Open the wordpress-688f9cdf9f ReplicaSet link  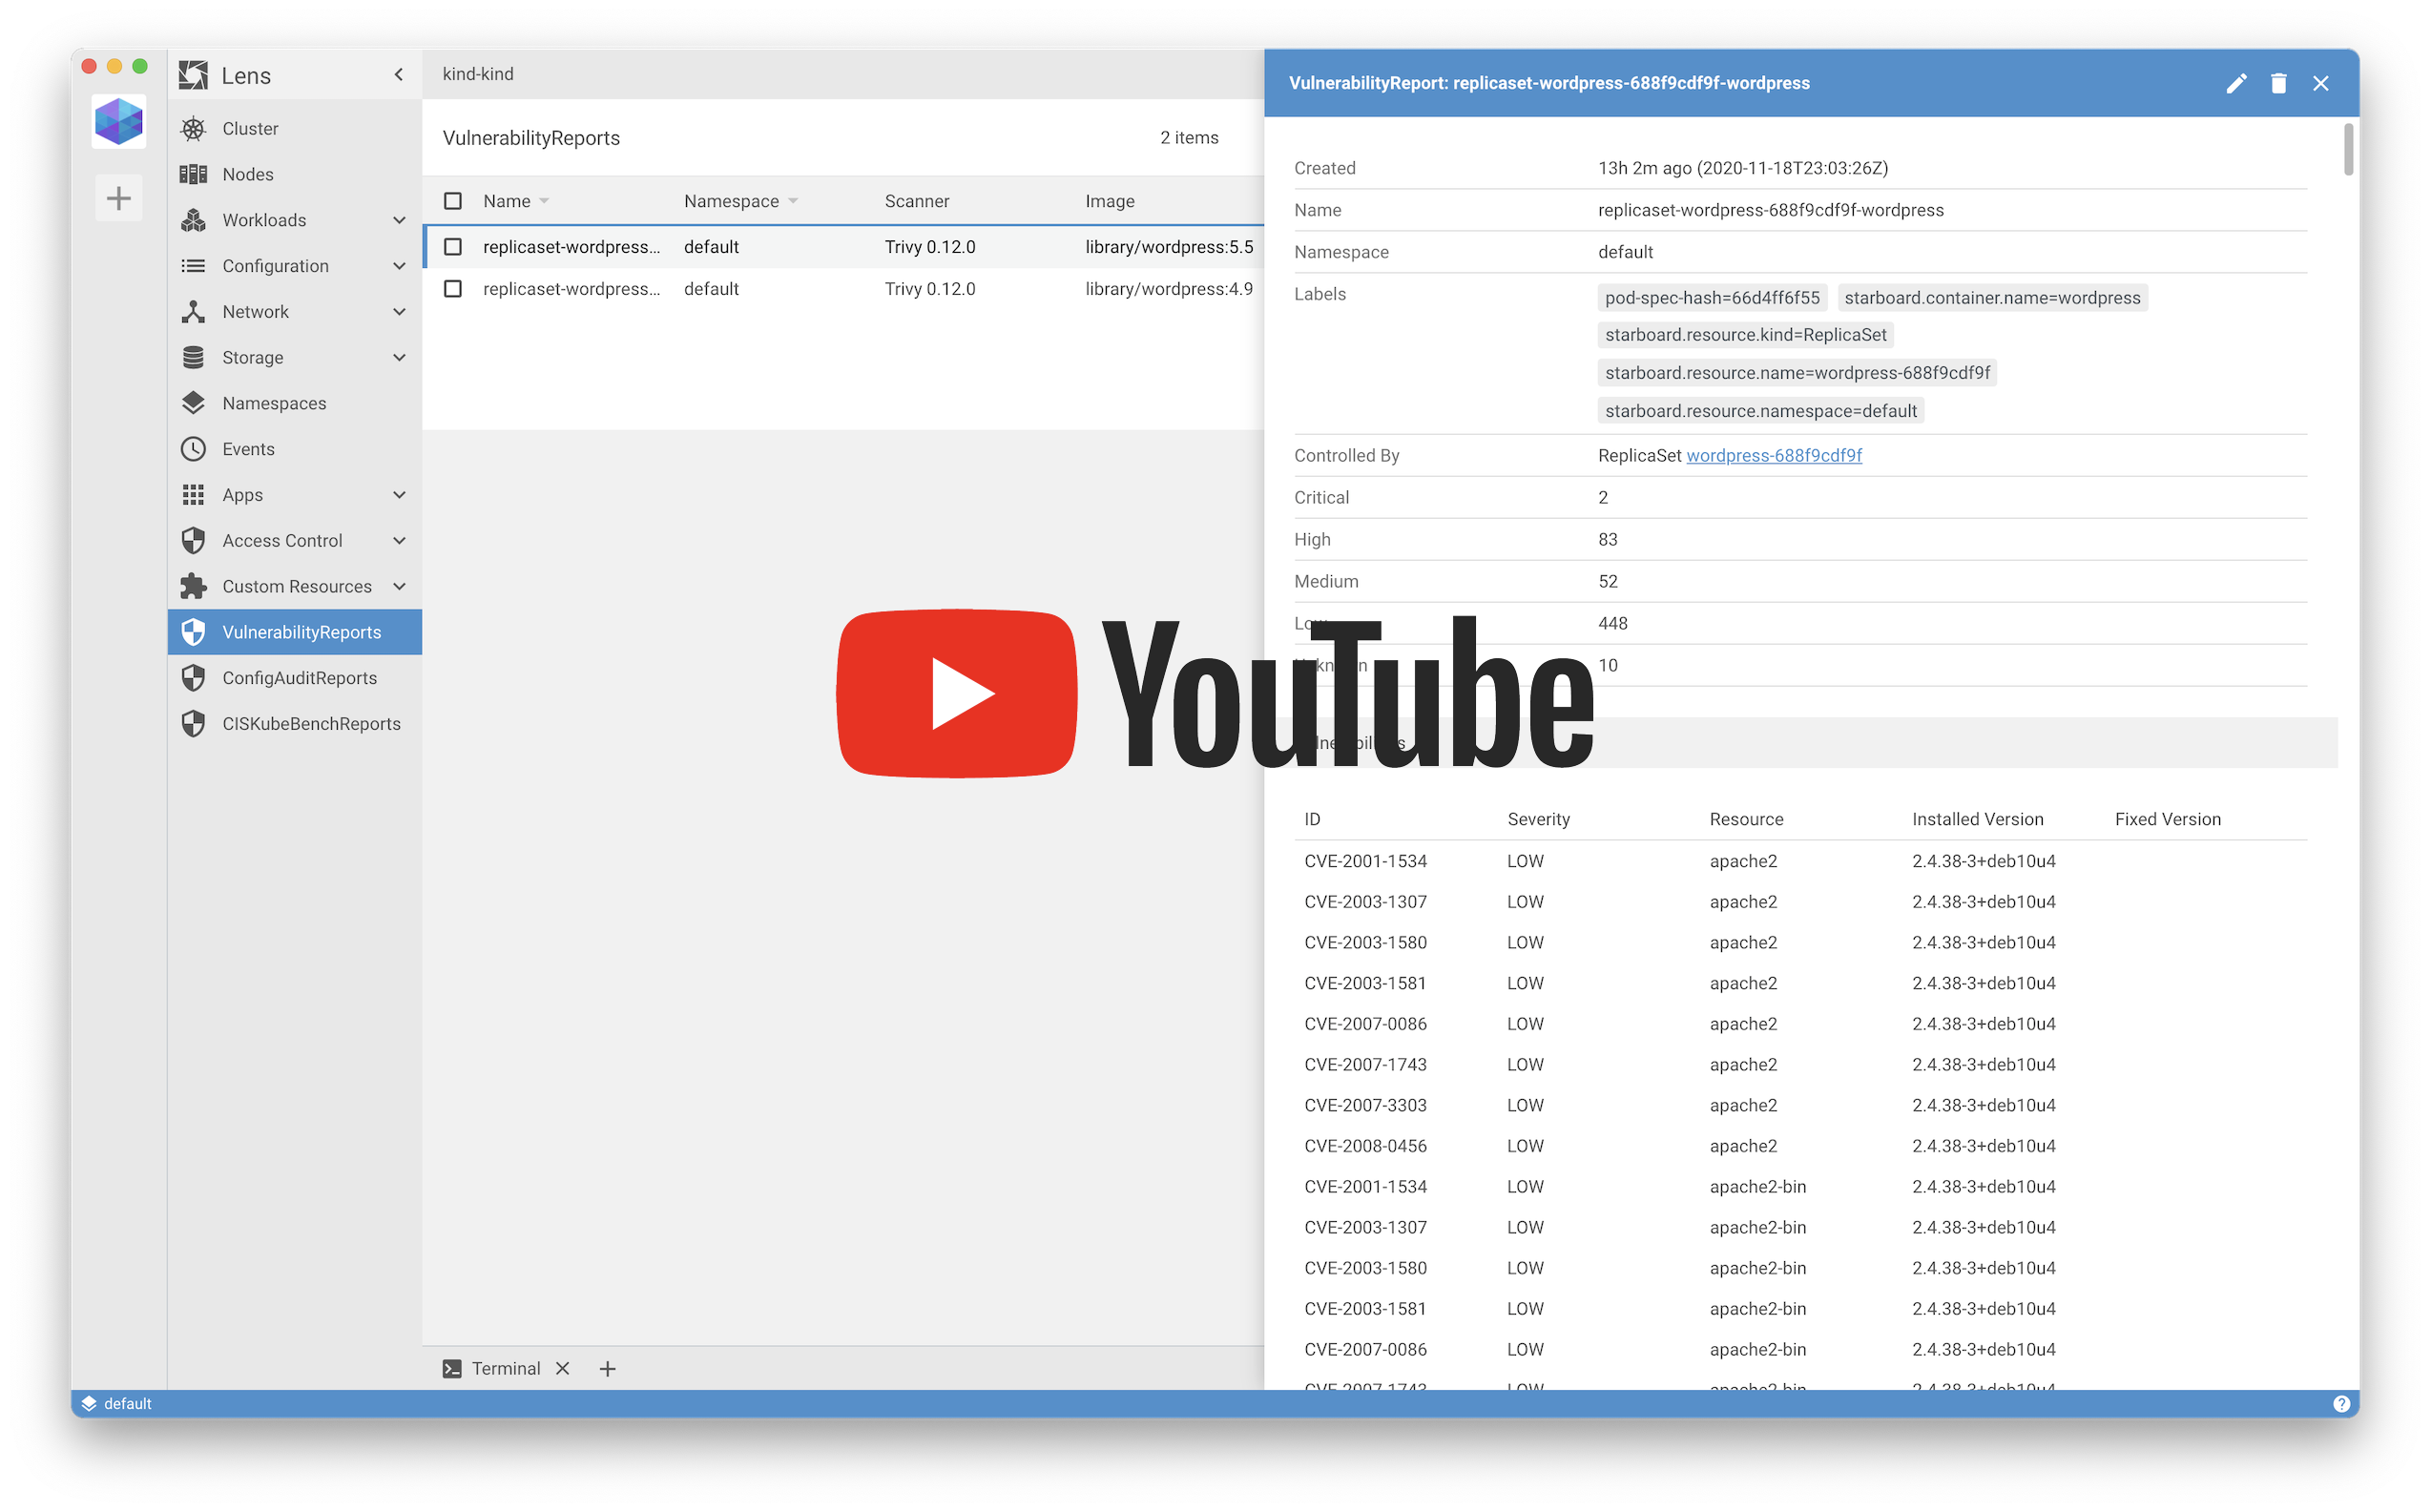1773,455
